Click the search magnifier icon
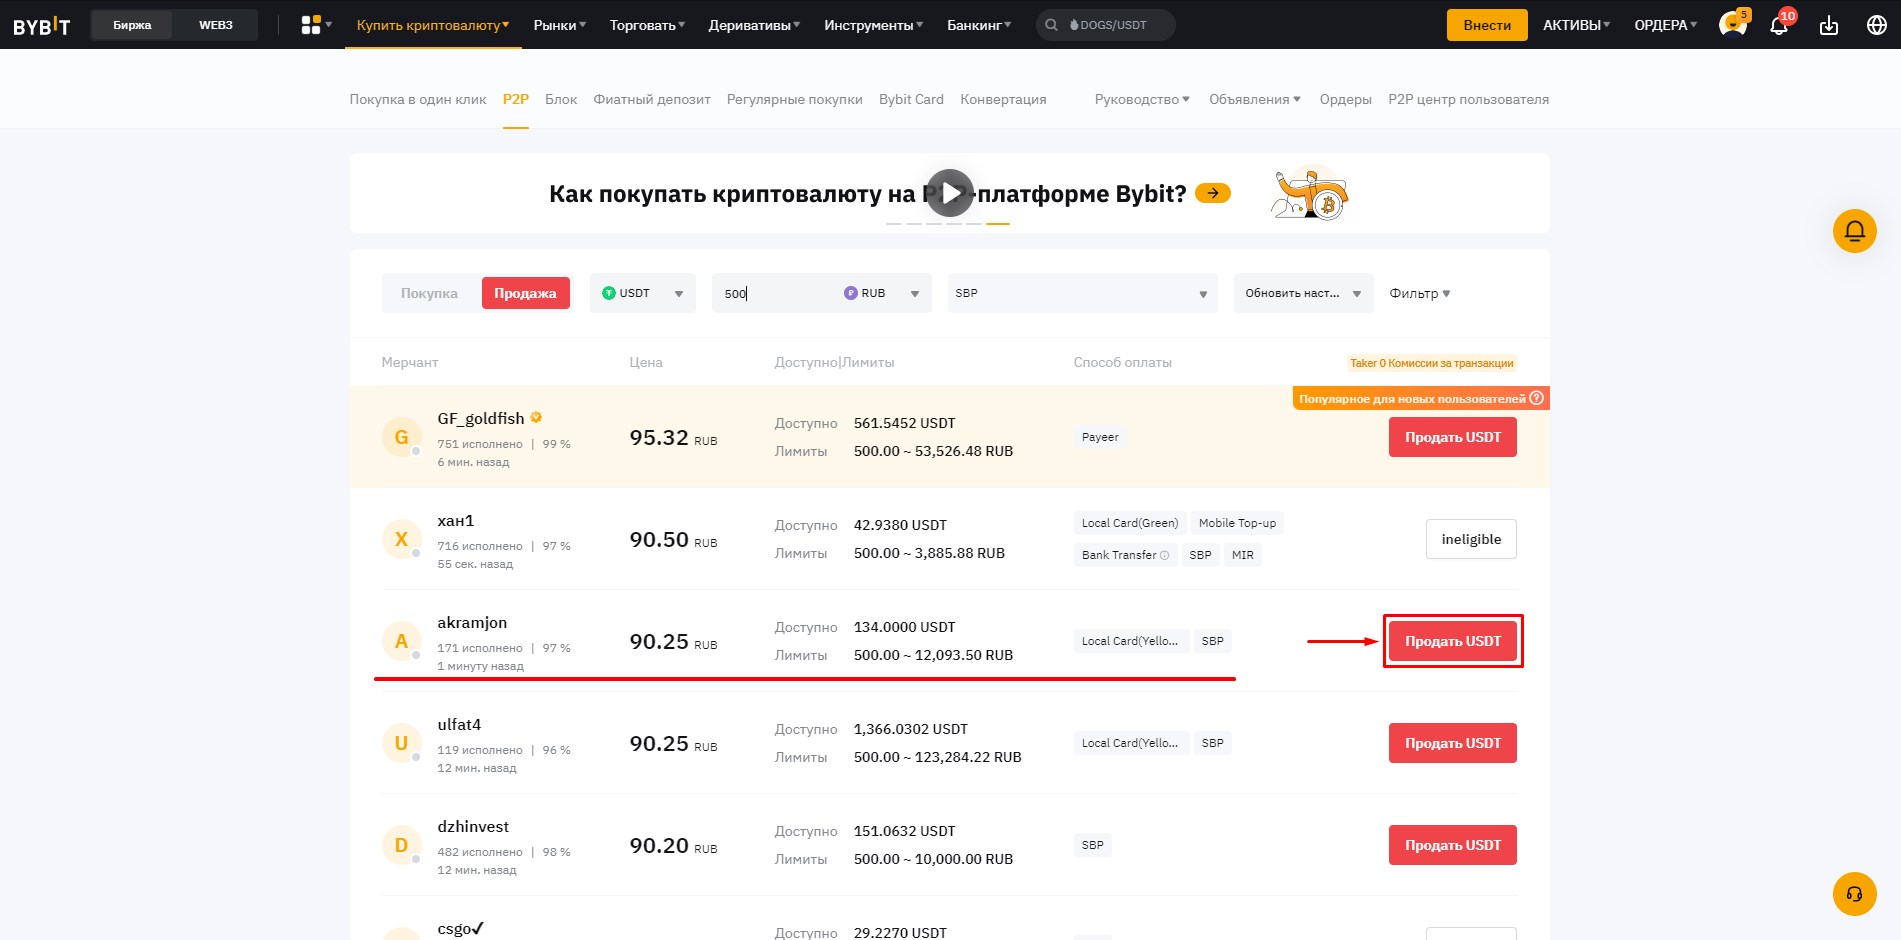The height and width of the screenshot is (940, 1901). 1051,25
